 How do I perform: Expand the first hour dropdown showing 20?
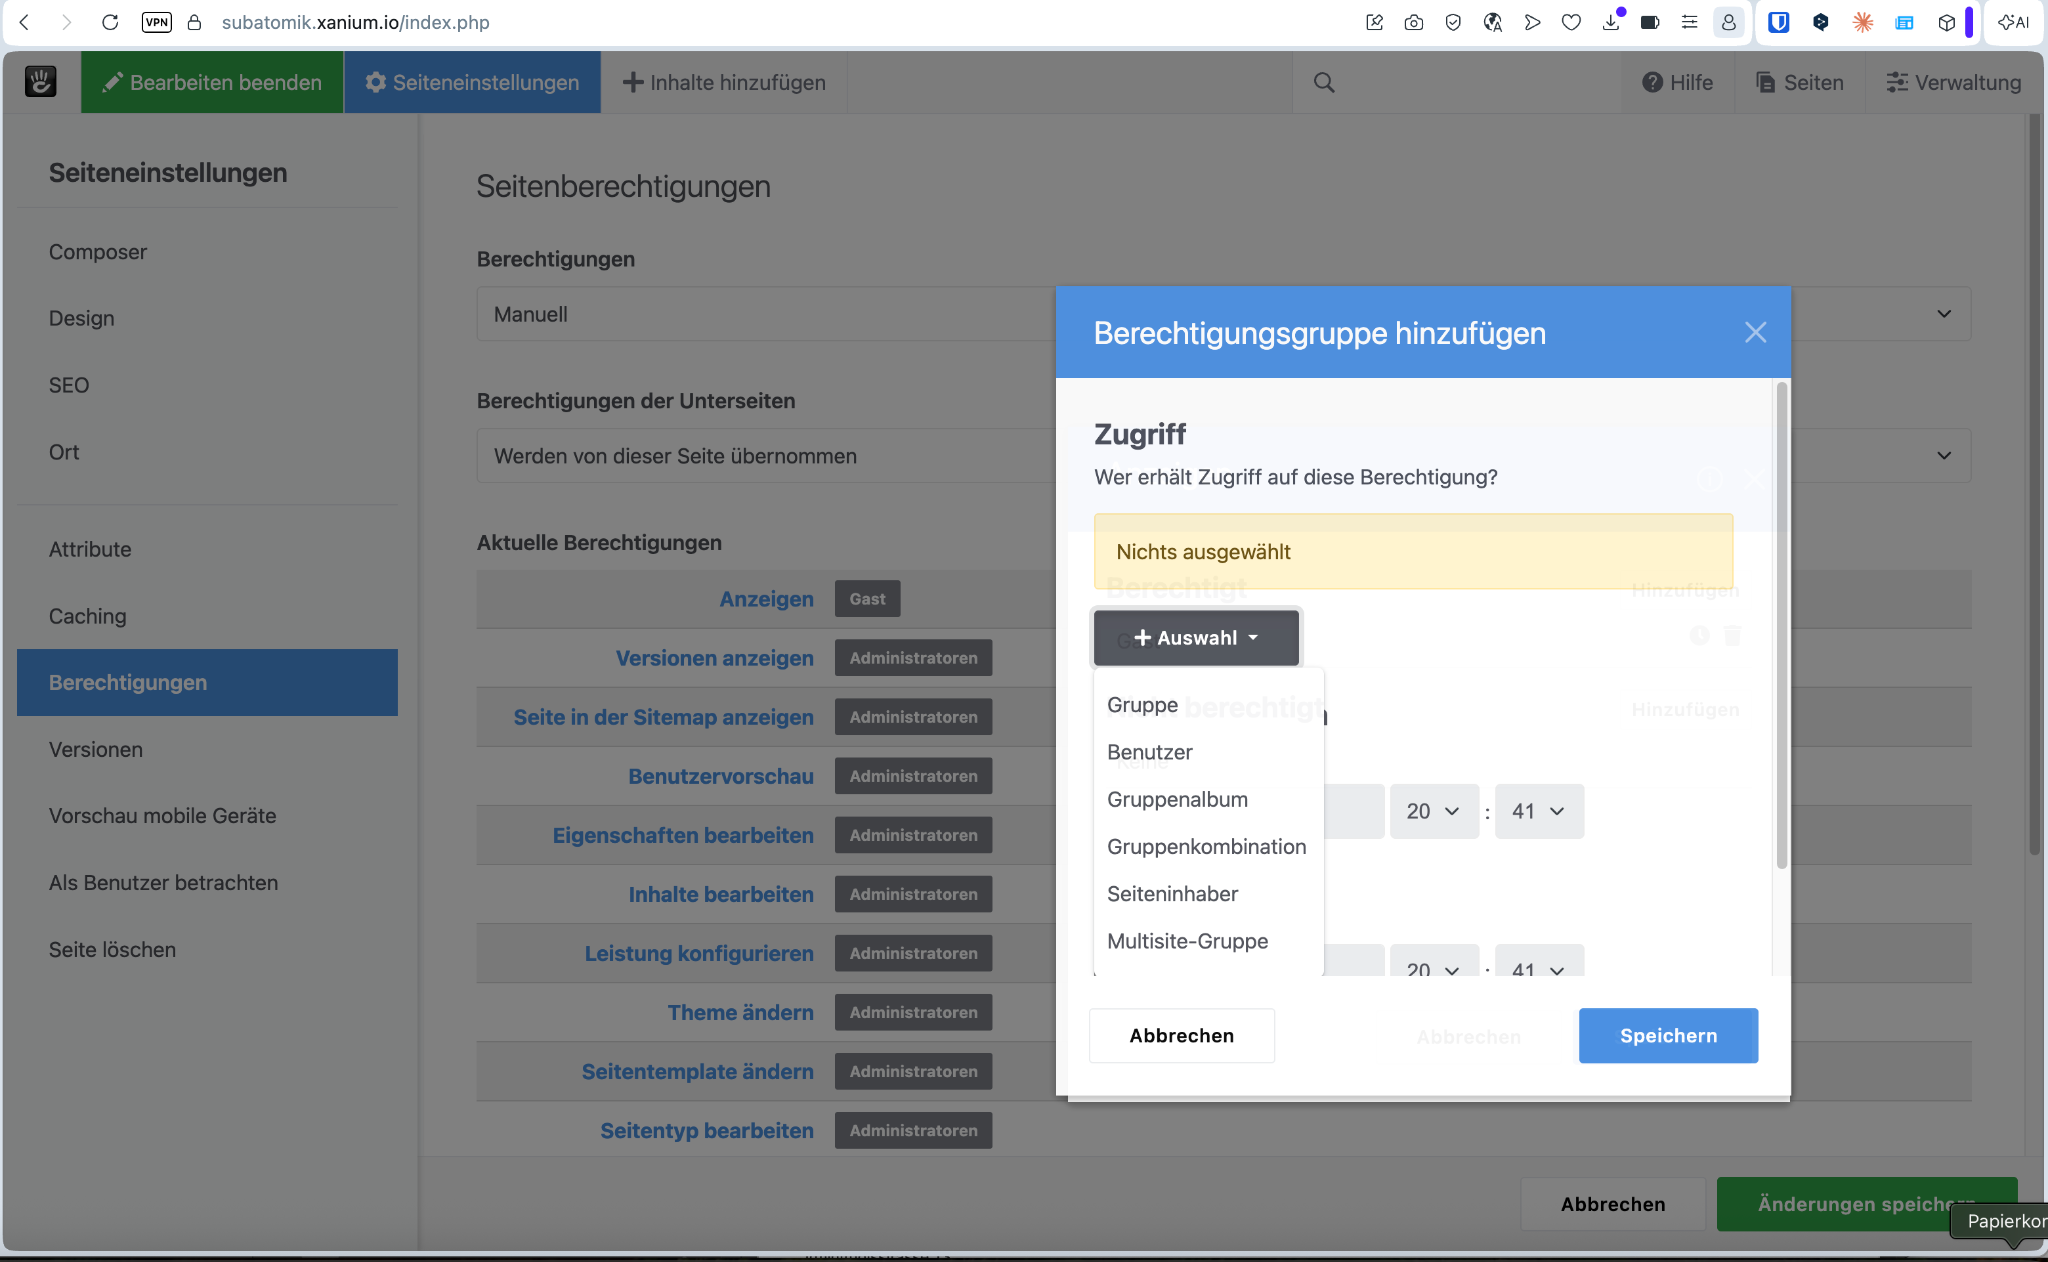pyautogui.click(x=1433, y=811)
